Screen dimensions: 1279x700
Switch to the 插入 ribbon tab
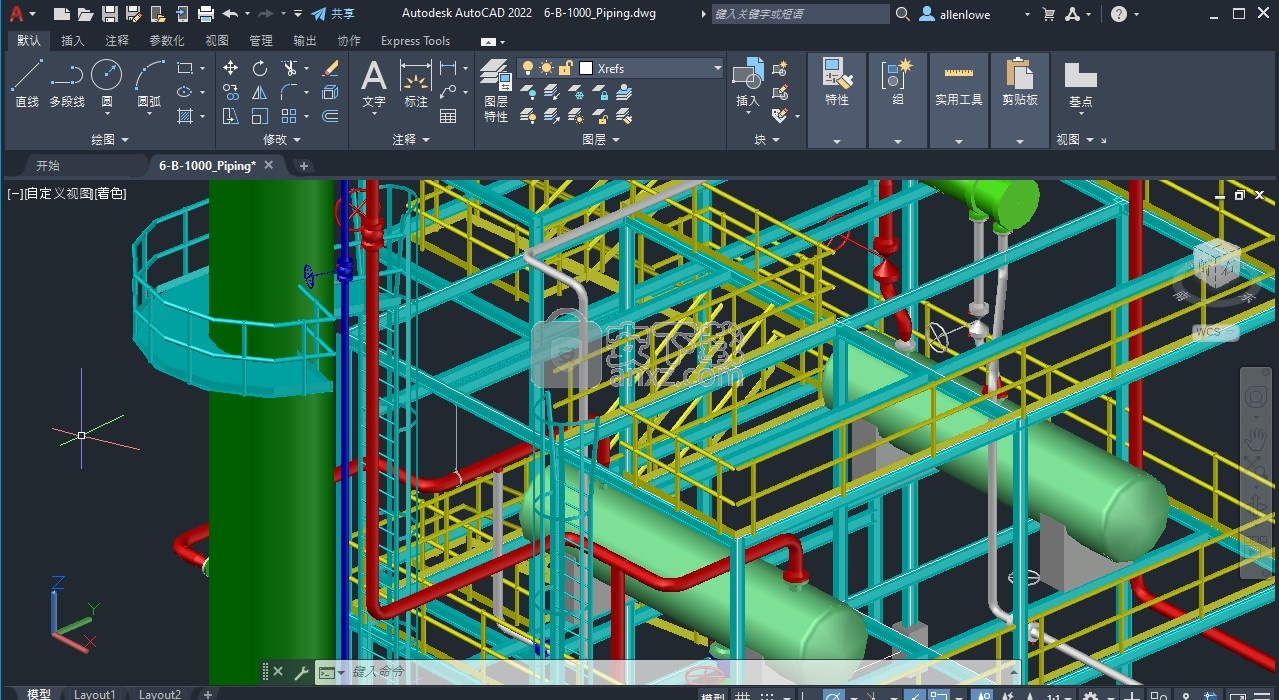tap(73, 41)
